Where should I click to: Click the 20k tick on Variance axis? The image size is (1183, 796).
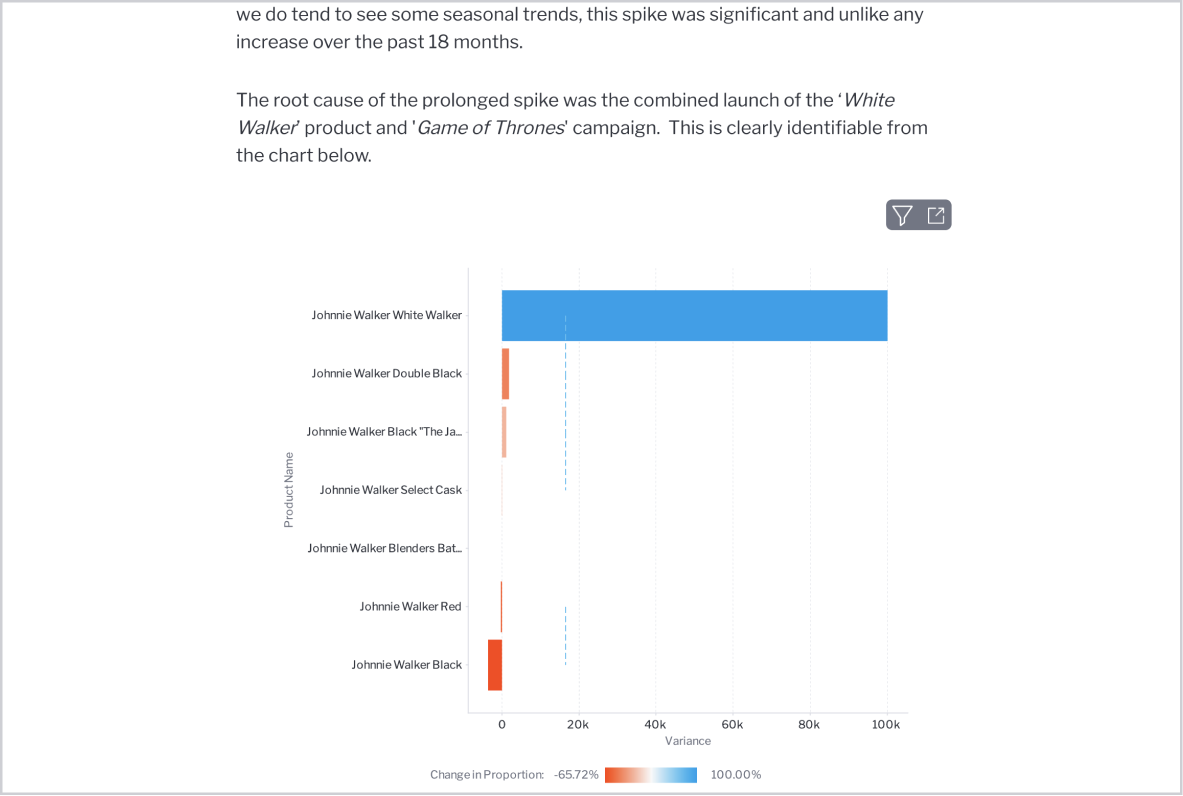(578, 724)
